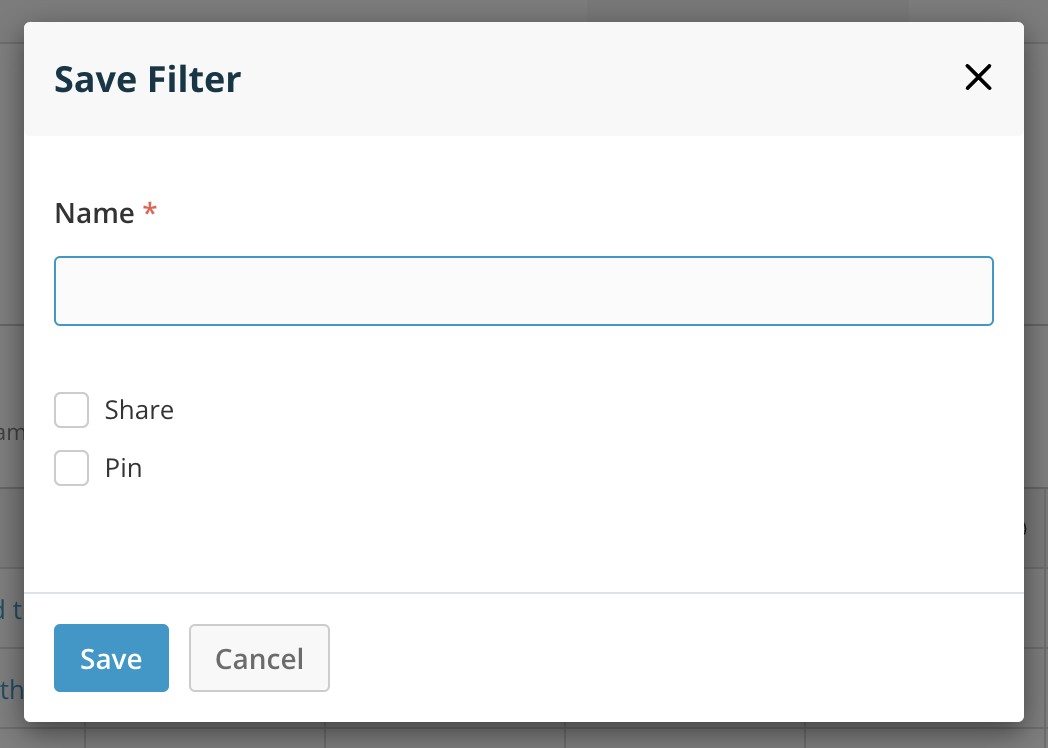Tick the Pin checkbox

pyautogui.click(x=72, y=468)
